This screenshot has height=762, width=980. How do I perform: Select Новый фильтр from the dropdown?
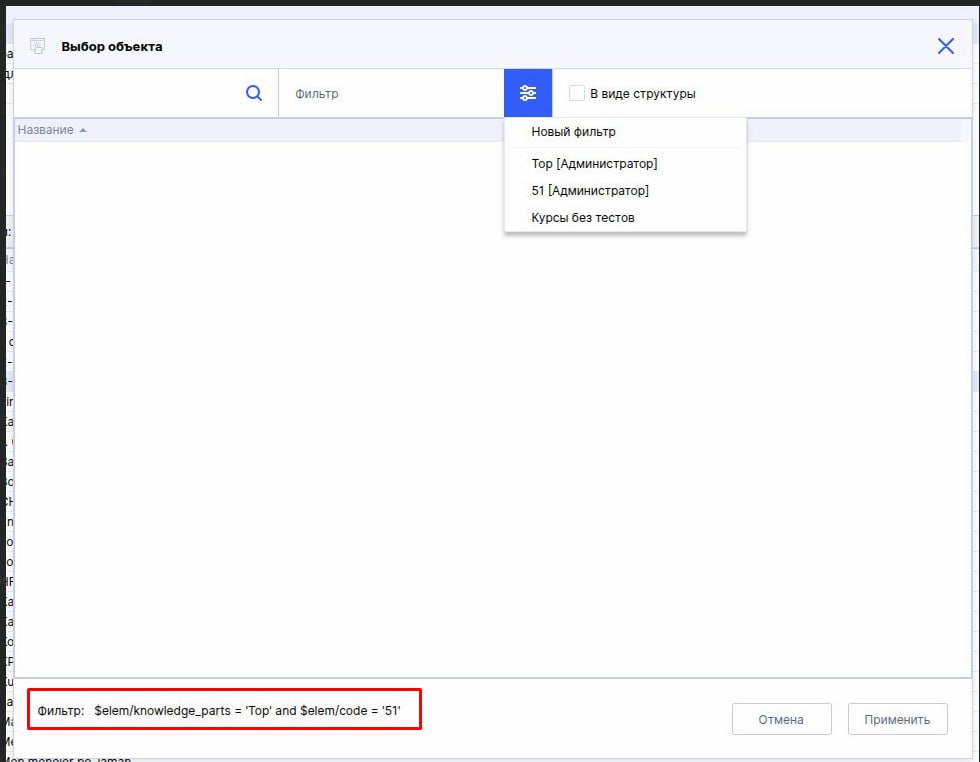point(573,132)
